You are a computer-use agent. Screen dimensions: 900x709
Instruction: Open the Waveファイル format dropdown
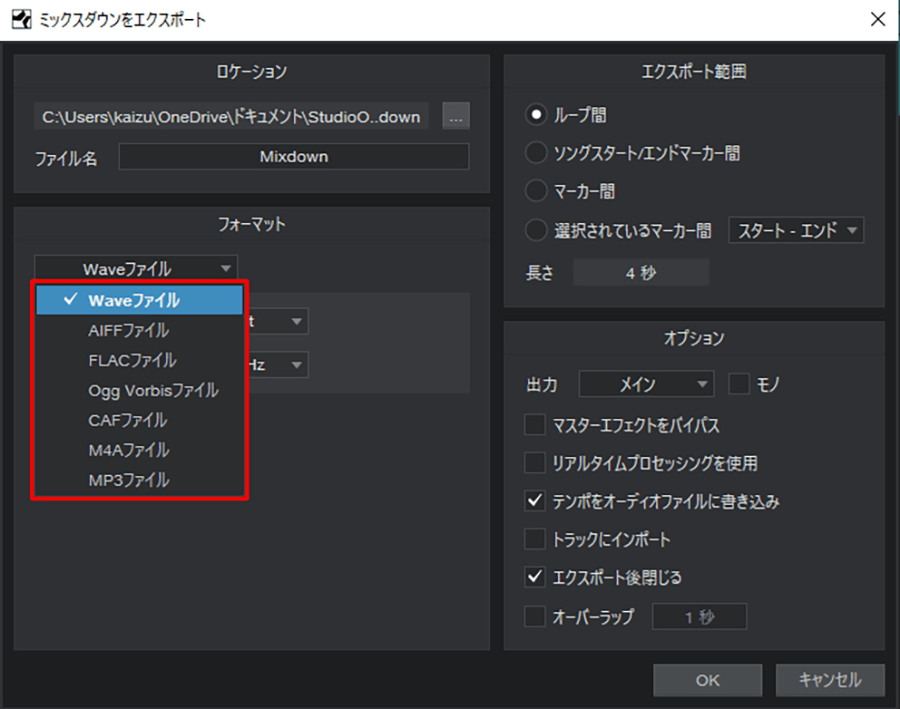coord(136,268)
